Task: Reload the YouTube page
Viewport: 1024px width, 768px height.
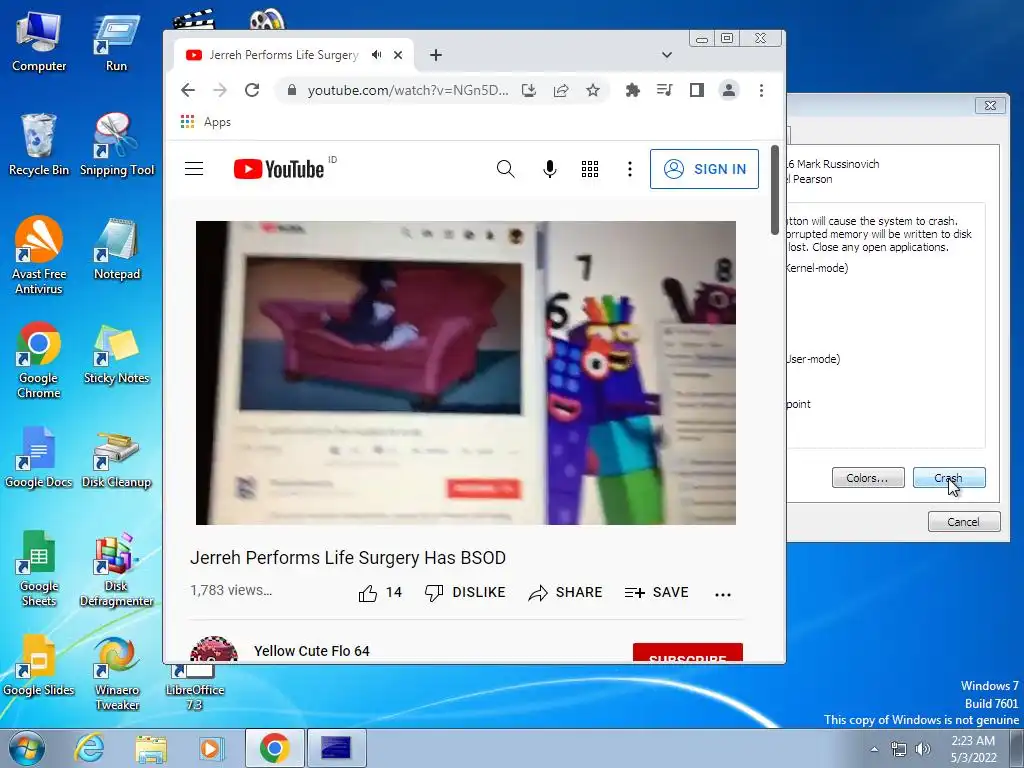Action: click(x=252, y=90)
